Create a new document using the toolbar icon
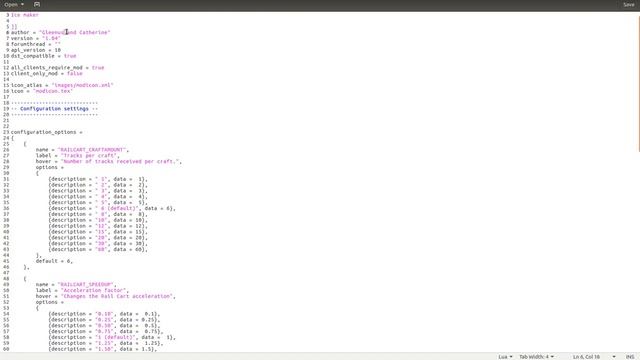The width and height of the screenshot is (640, 360). (37, 4)
